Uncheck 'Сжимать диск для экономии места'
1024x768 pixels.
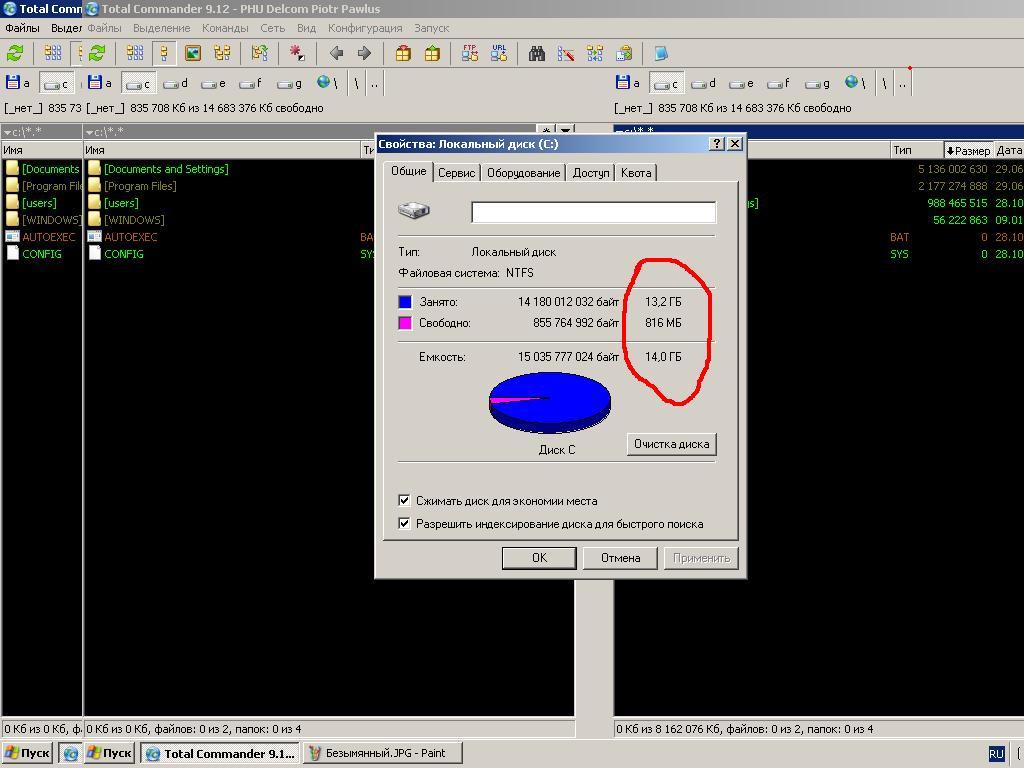pyautogui.click(x=404, y=500)
